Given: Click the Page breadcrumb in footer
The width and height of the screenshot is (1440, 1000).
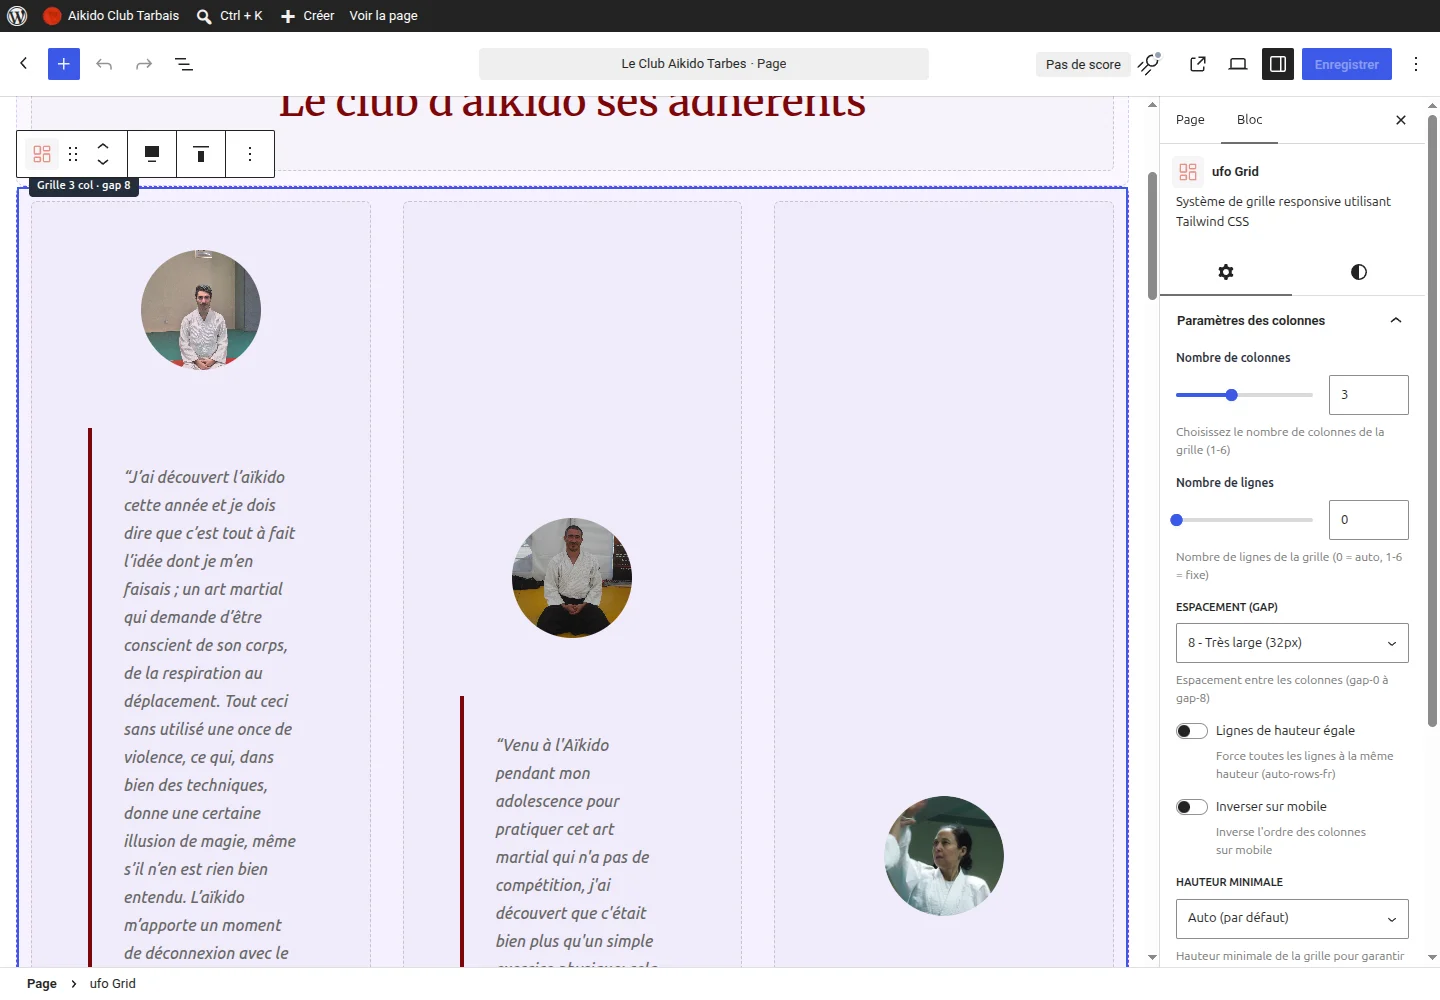Looking at the screenshot, I should tap(42, 984).
